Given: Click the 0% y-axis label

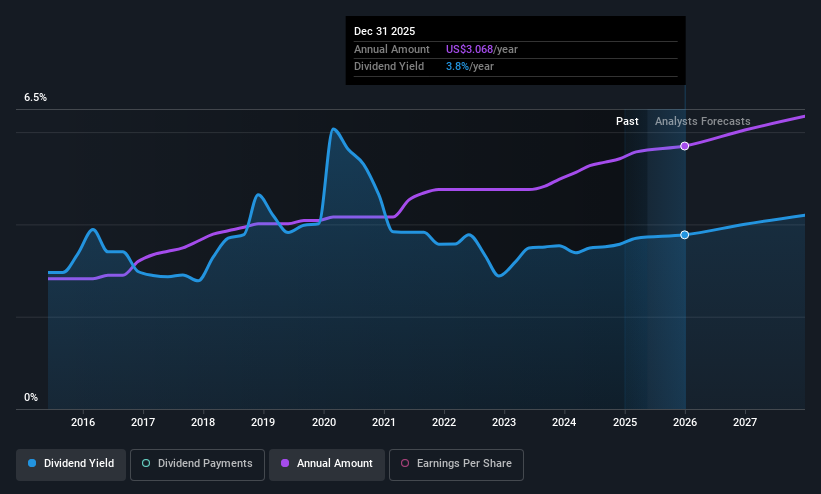Looking at the screenshot, I should click(x=31, y=398).
